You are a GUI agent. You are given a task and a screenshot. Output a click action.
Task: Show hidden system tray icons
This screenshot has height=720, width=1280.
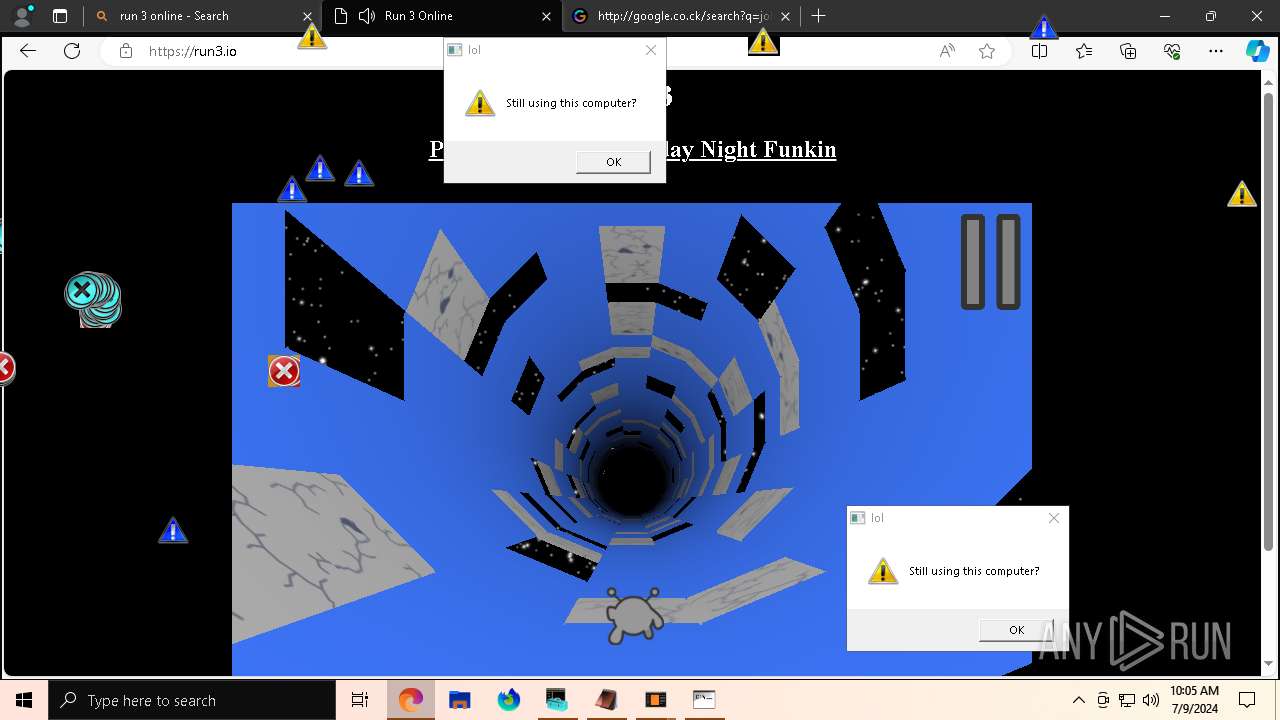pos(1078,700)
